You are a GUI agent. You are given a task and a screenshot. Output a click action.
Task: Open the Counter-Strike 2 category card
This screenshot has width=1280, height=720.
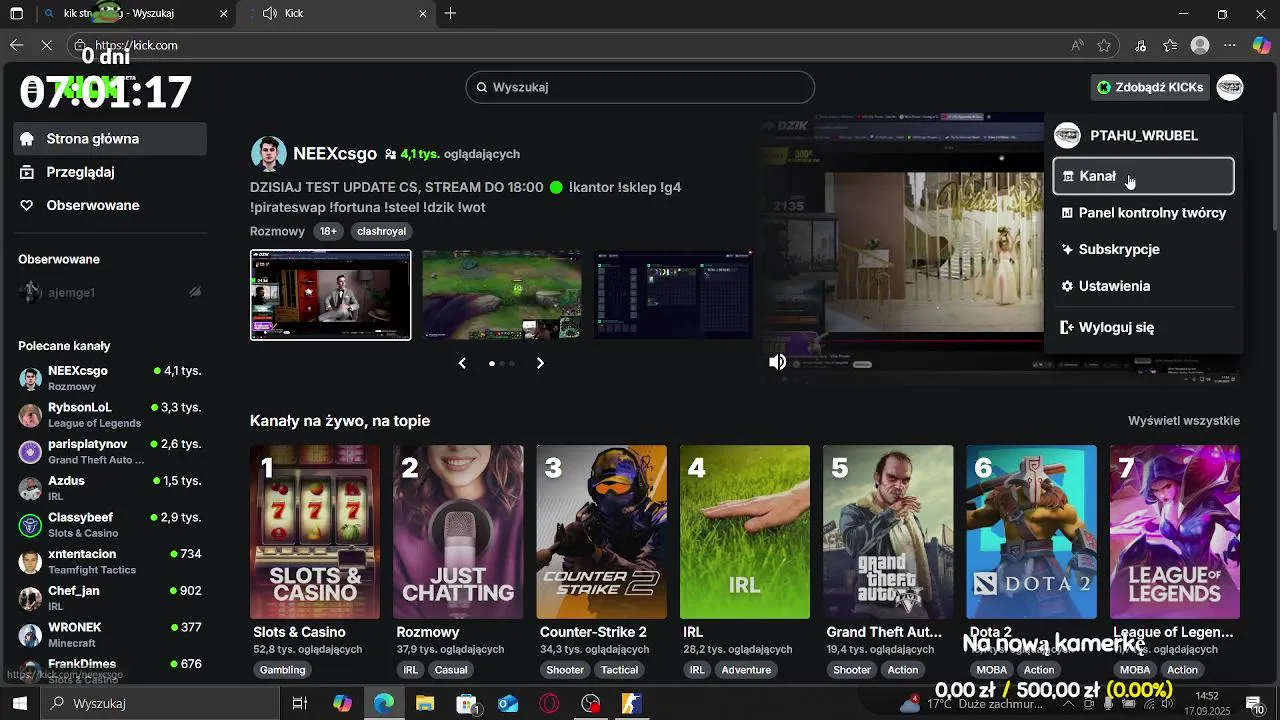coord(601,532)
